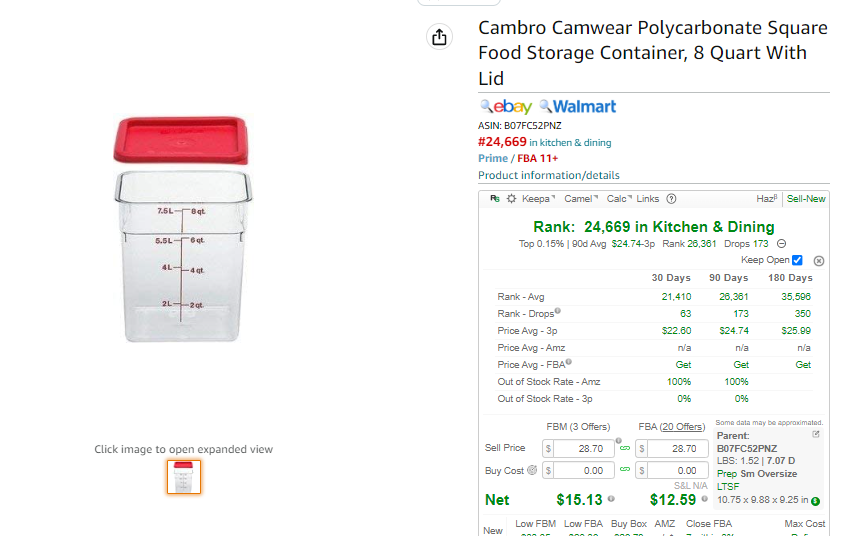Open Parent ASIN external link icon
The width and height of the screenshot is (849, 536).
(x=815, y=434)
